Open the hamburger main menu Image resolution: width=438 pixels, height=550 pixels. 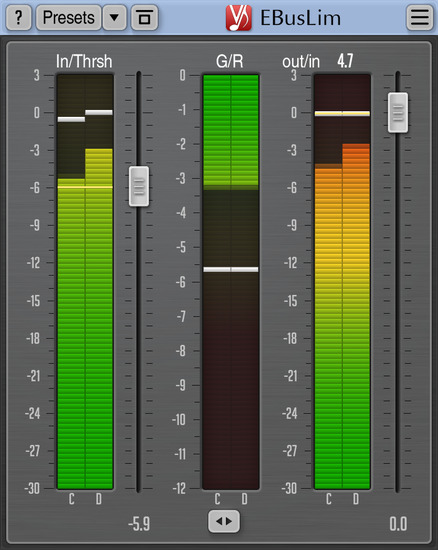[x=420, y=17]
